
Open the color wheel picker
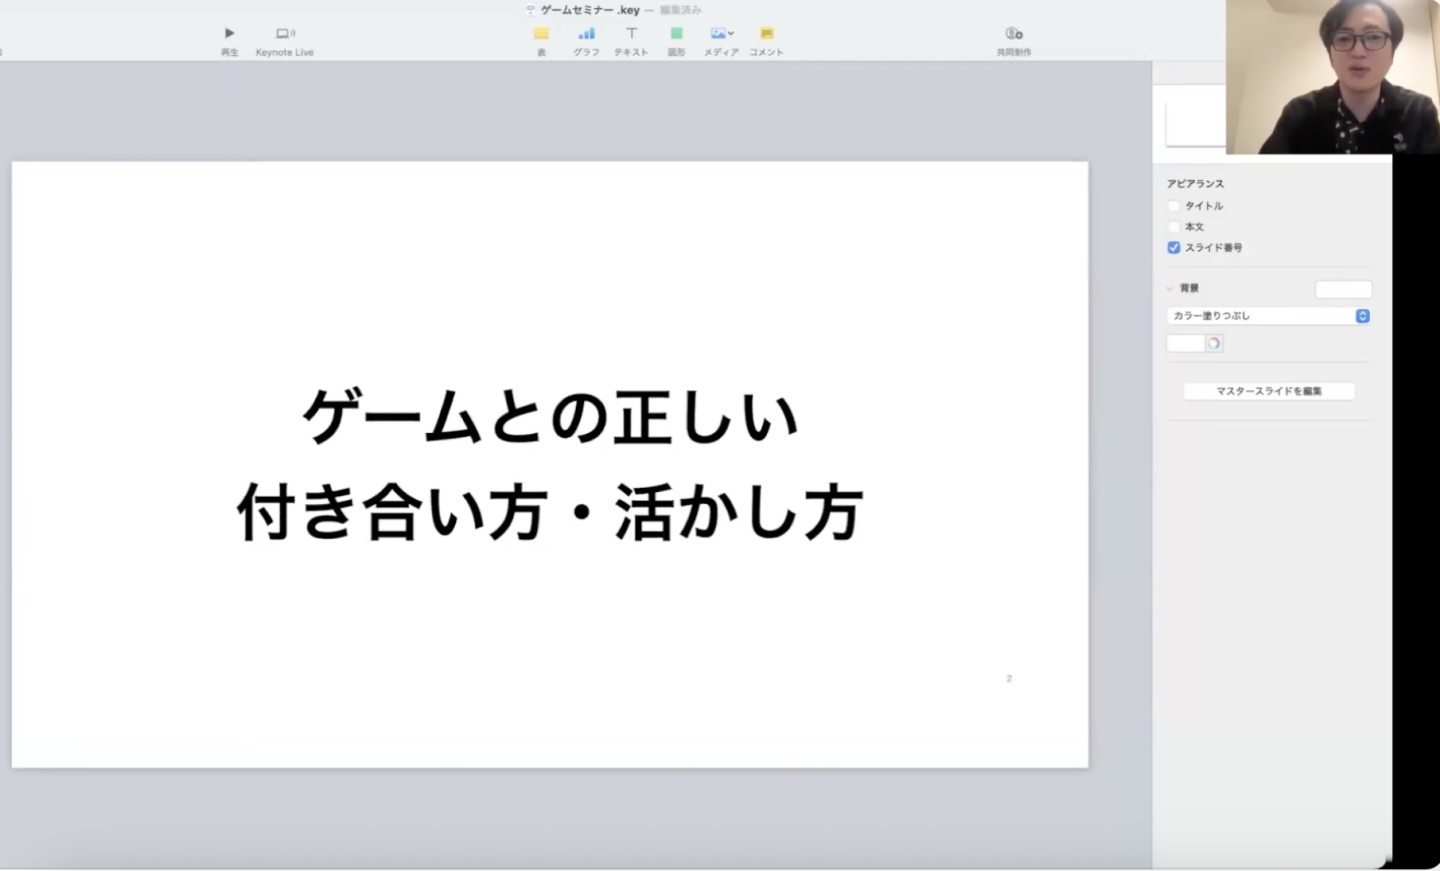[x=1213, y=343]
